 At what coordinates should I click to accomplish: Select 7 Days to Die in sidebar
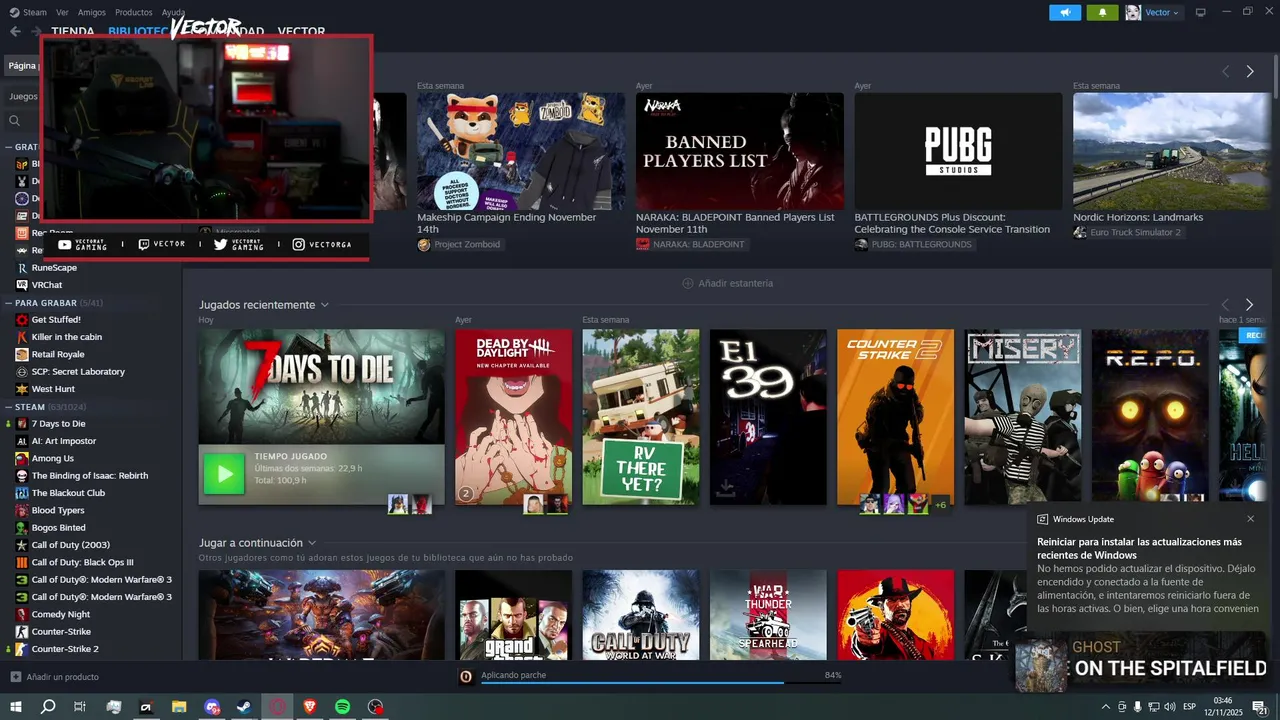click(x=58, y=424)
